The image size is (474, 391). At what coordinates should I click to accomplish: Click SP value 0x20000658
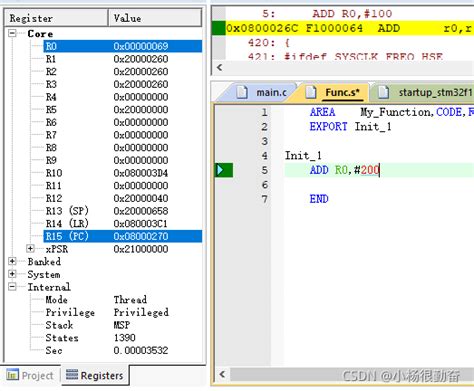[141, 211]
